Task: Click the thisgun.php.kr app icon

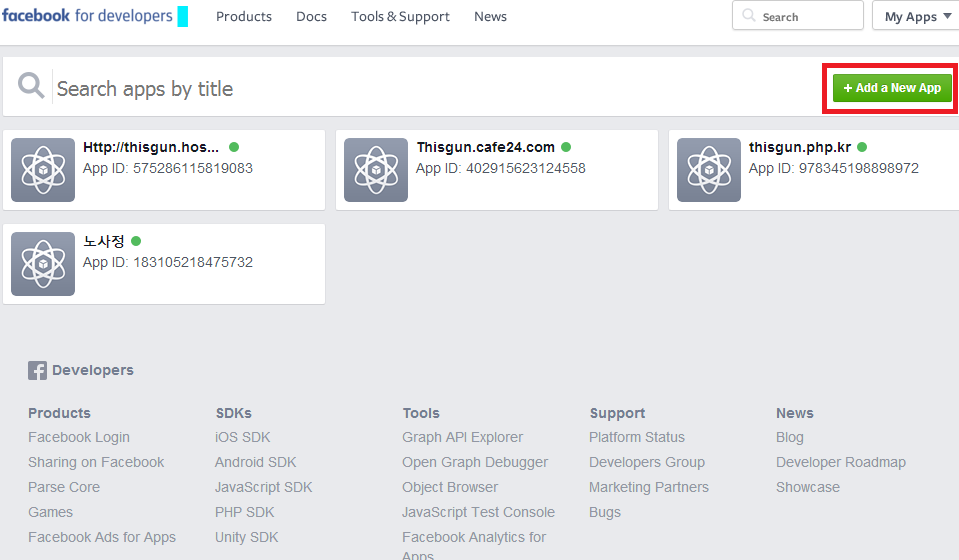Action: 708,170
